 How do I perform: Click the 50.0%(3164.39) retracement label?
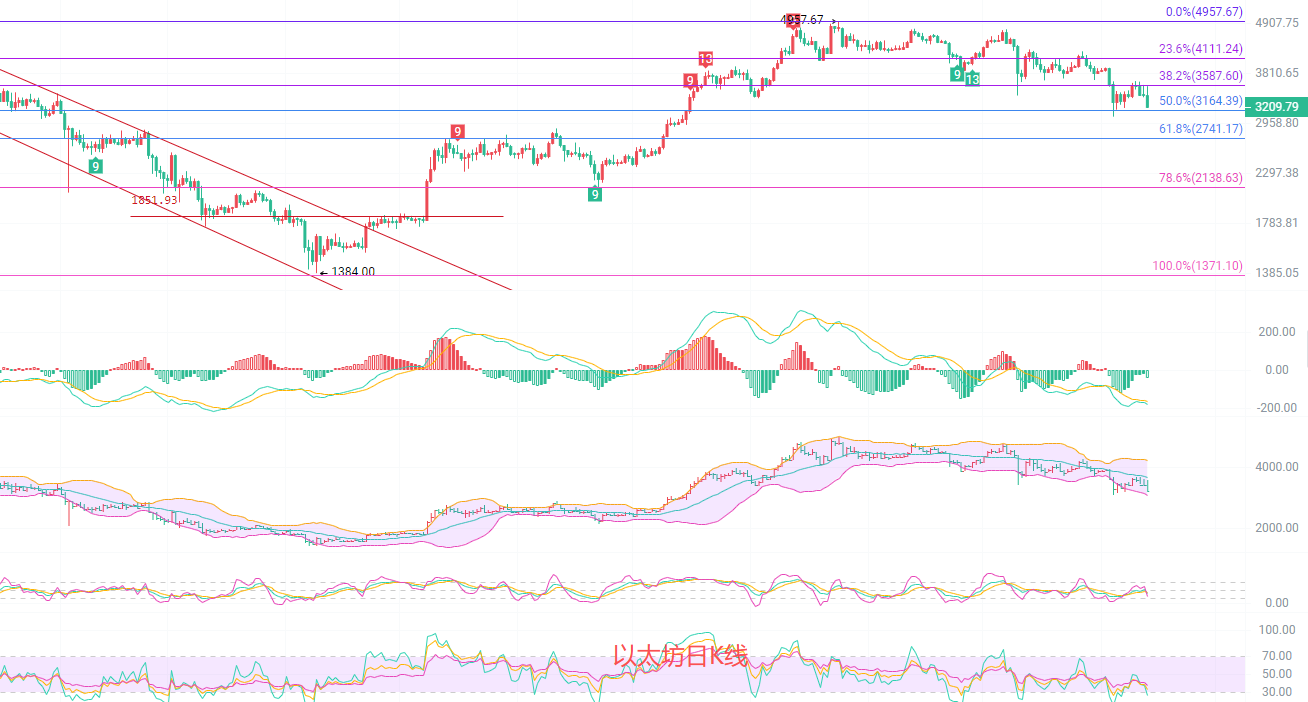(1200, 101)
